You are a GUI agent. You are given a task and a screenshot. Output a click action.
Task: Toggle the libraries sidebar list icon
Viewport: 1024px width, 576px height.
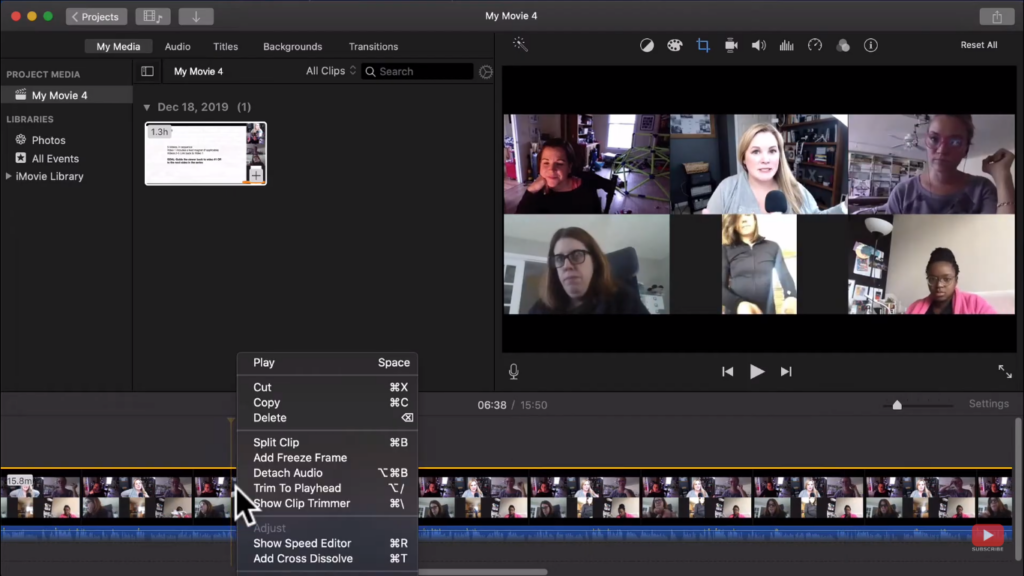click(148, 71)
